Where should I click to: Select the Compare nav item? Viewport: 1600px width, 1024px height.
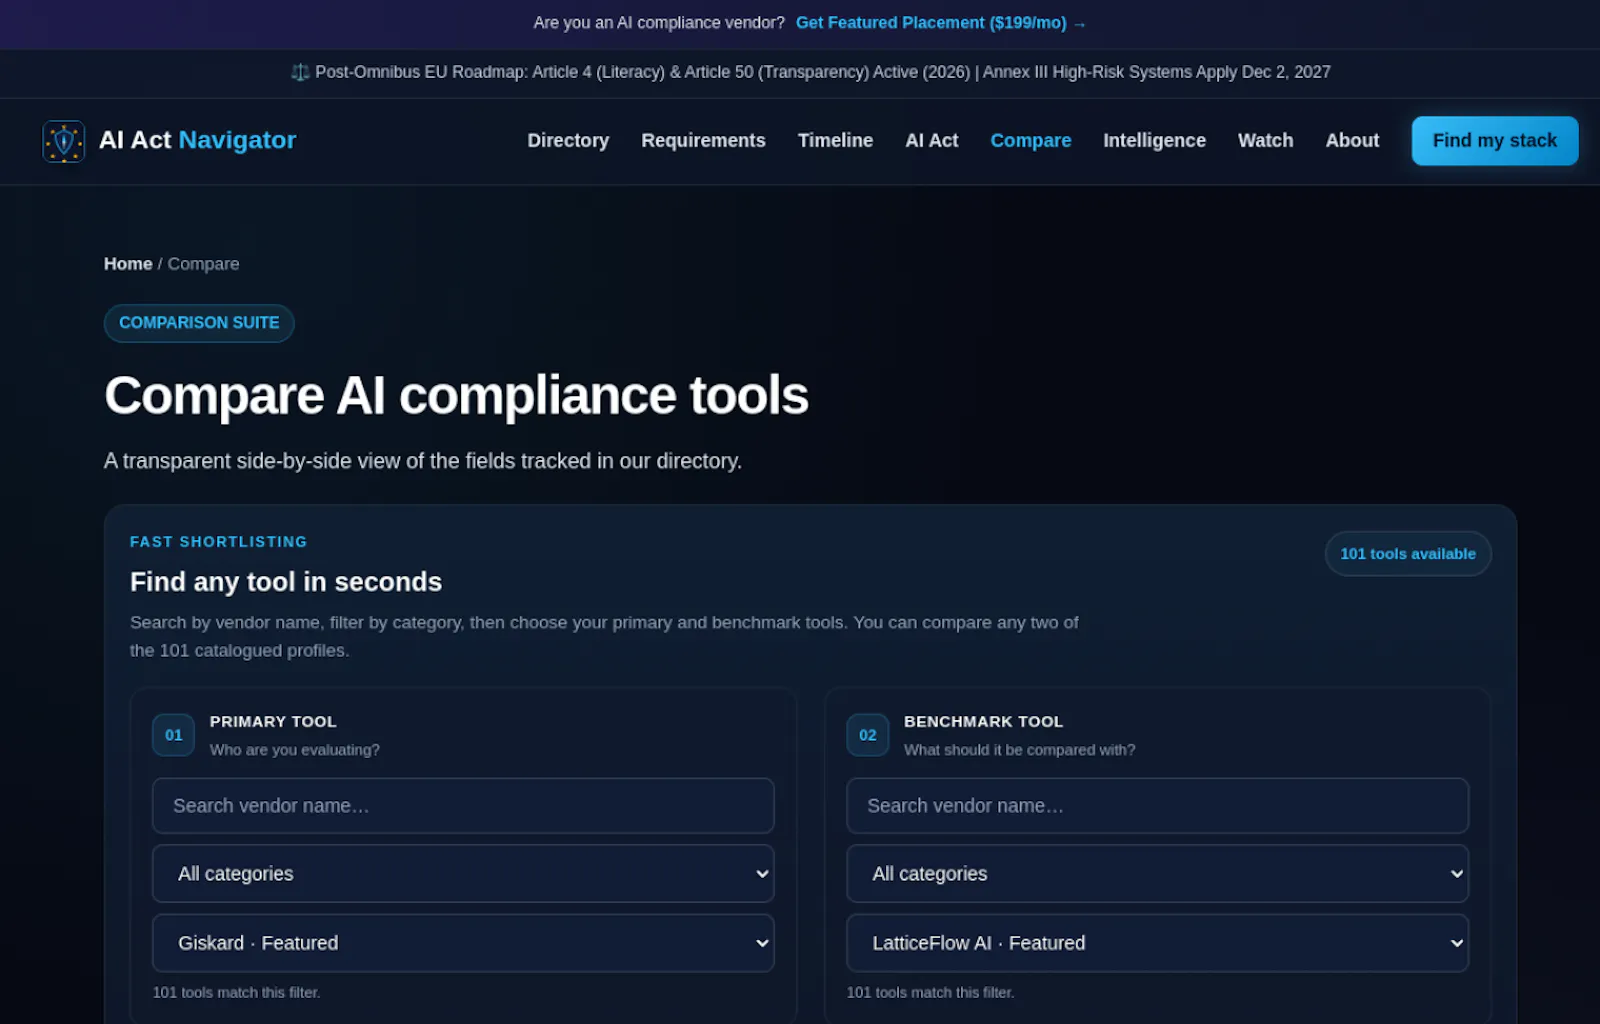1030,141
